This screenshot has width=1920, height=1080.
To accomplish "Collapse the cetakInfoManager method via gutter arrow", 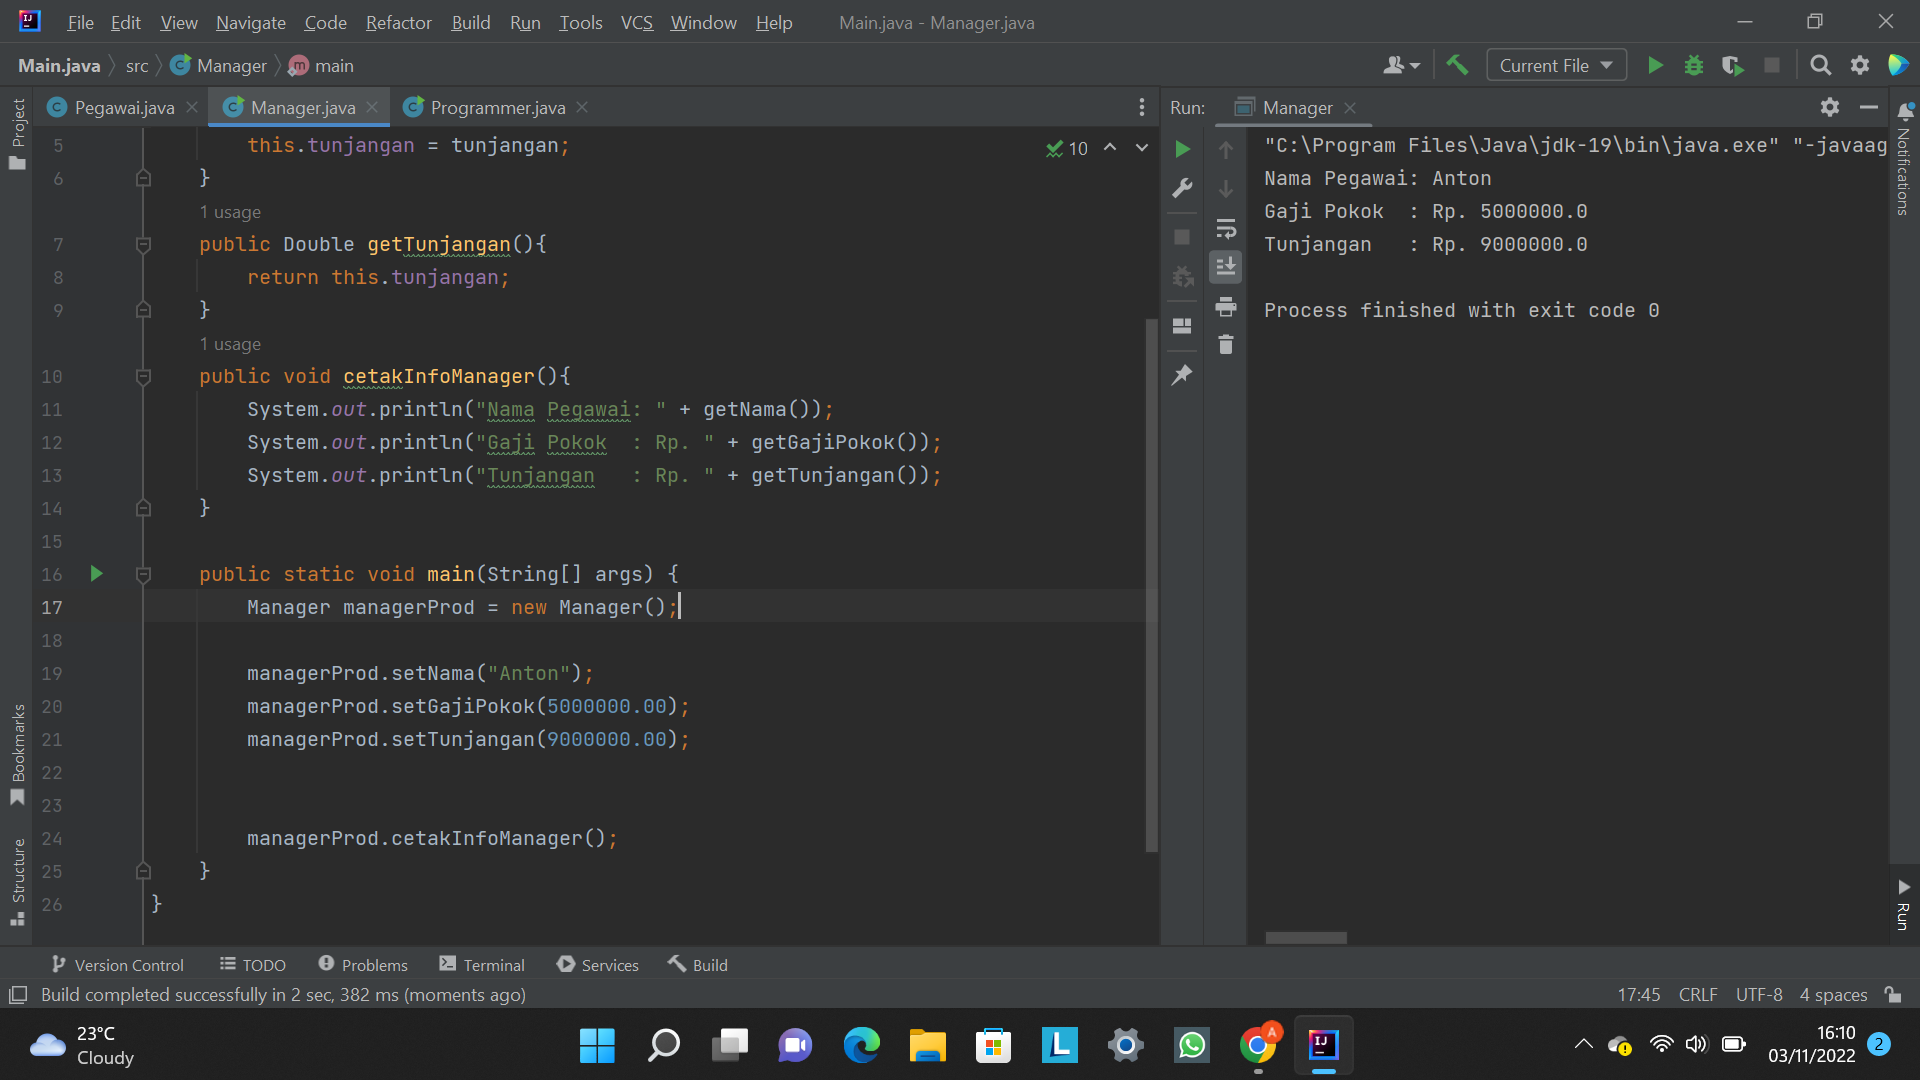I will pos(143,377).
